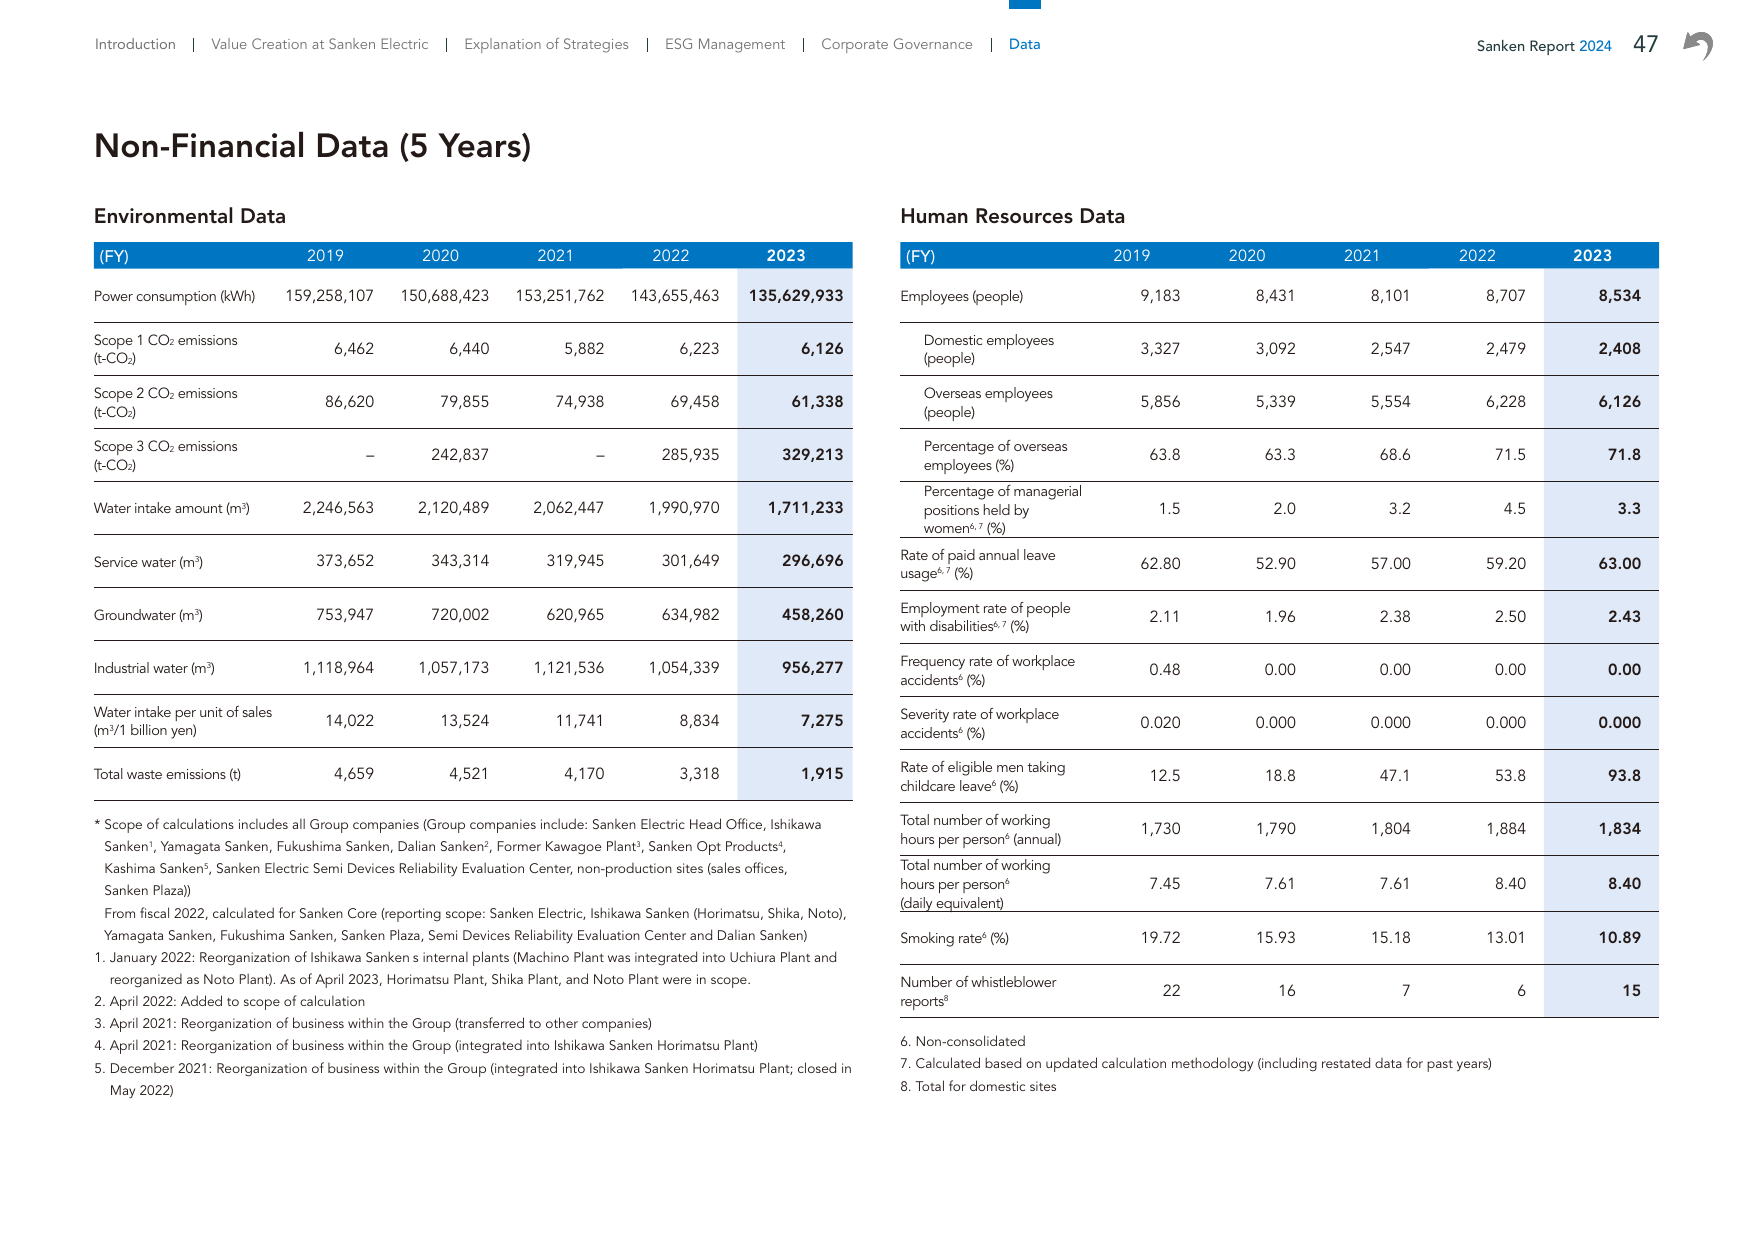Image resolution: width=1754 pixels, height=1241 pixels.
Task: Click the Human Resources Data heading
Action: pos(1013,216)
